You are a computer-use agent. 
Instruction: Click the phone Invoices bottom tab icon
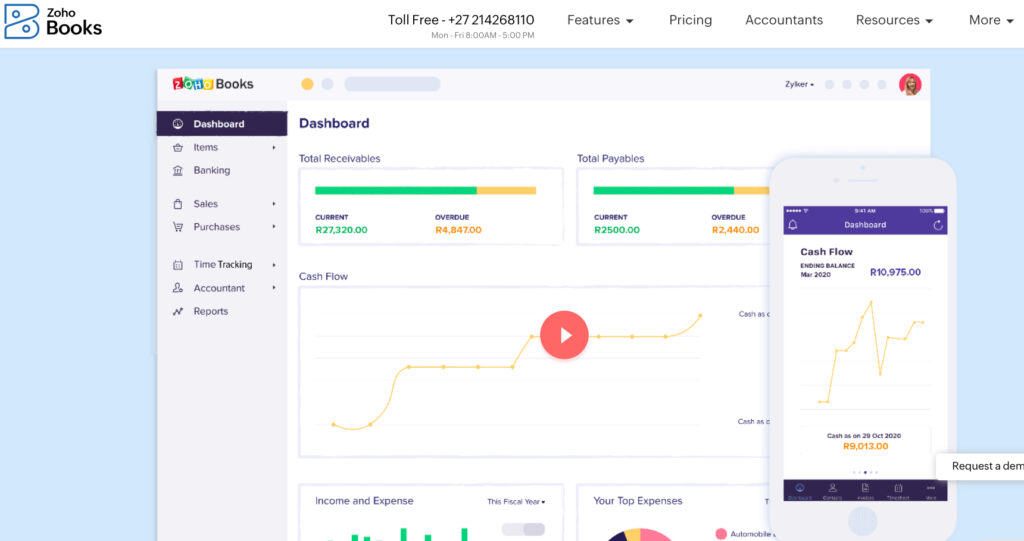point(865,489)
